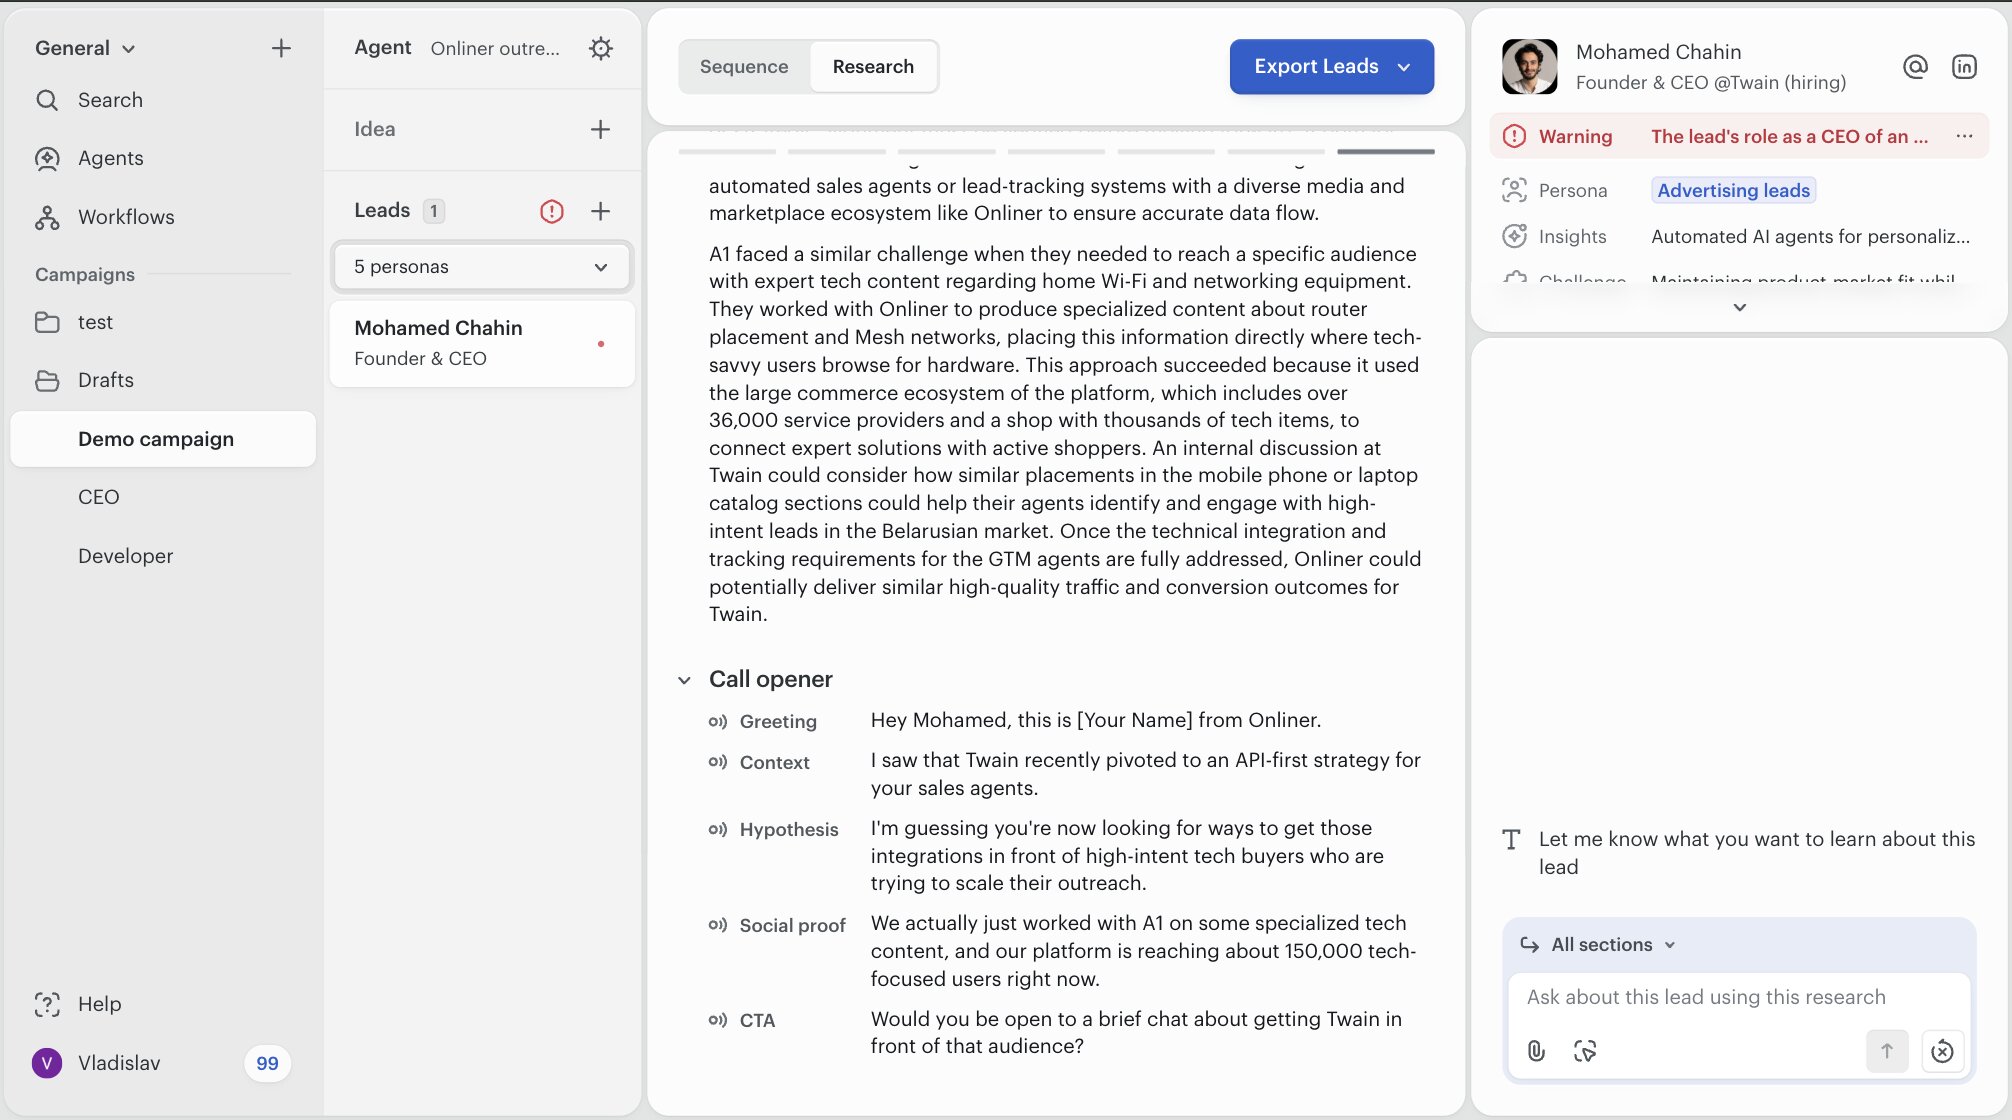The image size is (2012, 1120).
Task: Click the red Warning icon
Action: [1514, 136]
